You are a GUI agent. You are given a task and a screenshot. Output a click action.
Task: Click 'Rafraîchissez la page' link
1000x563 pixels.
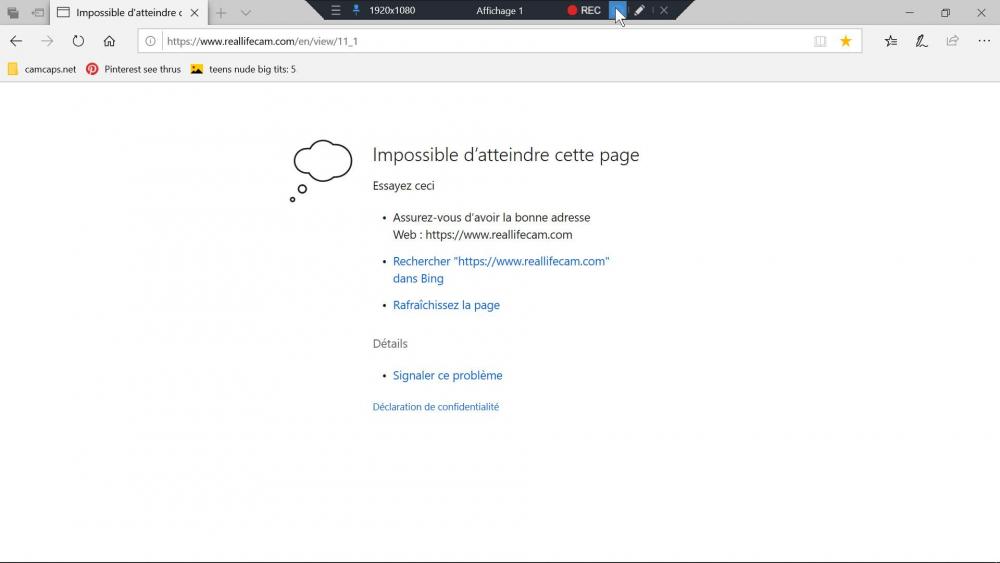click(446, 305)
